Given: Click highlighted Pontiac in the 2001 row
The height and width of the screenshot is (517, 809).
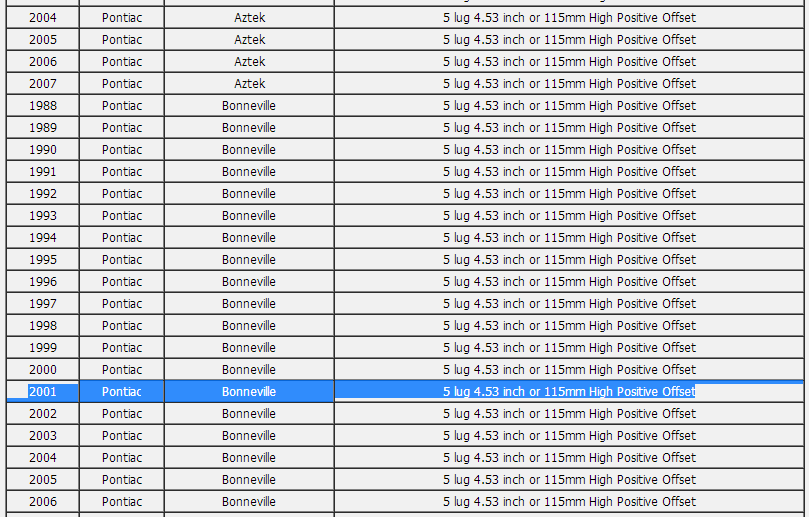Looking at the screenshot, I should 122,392.
